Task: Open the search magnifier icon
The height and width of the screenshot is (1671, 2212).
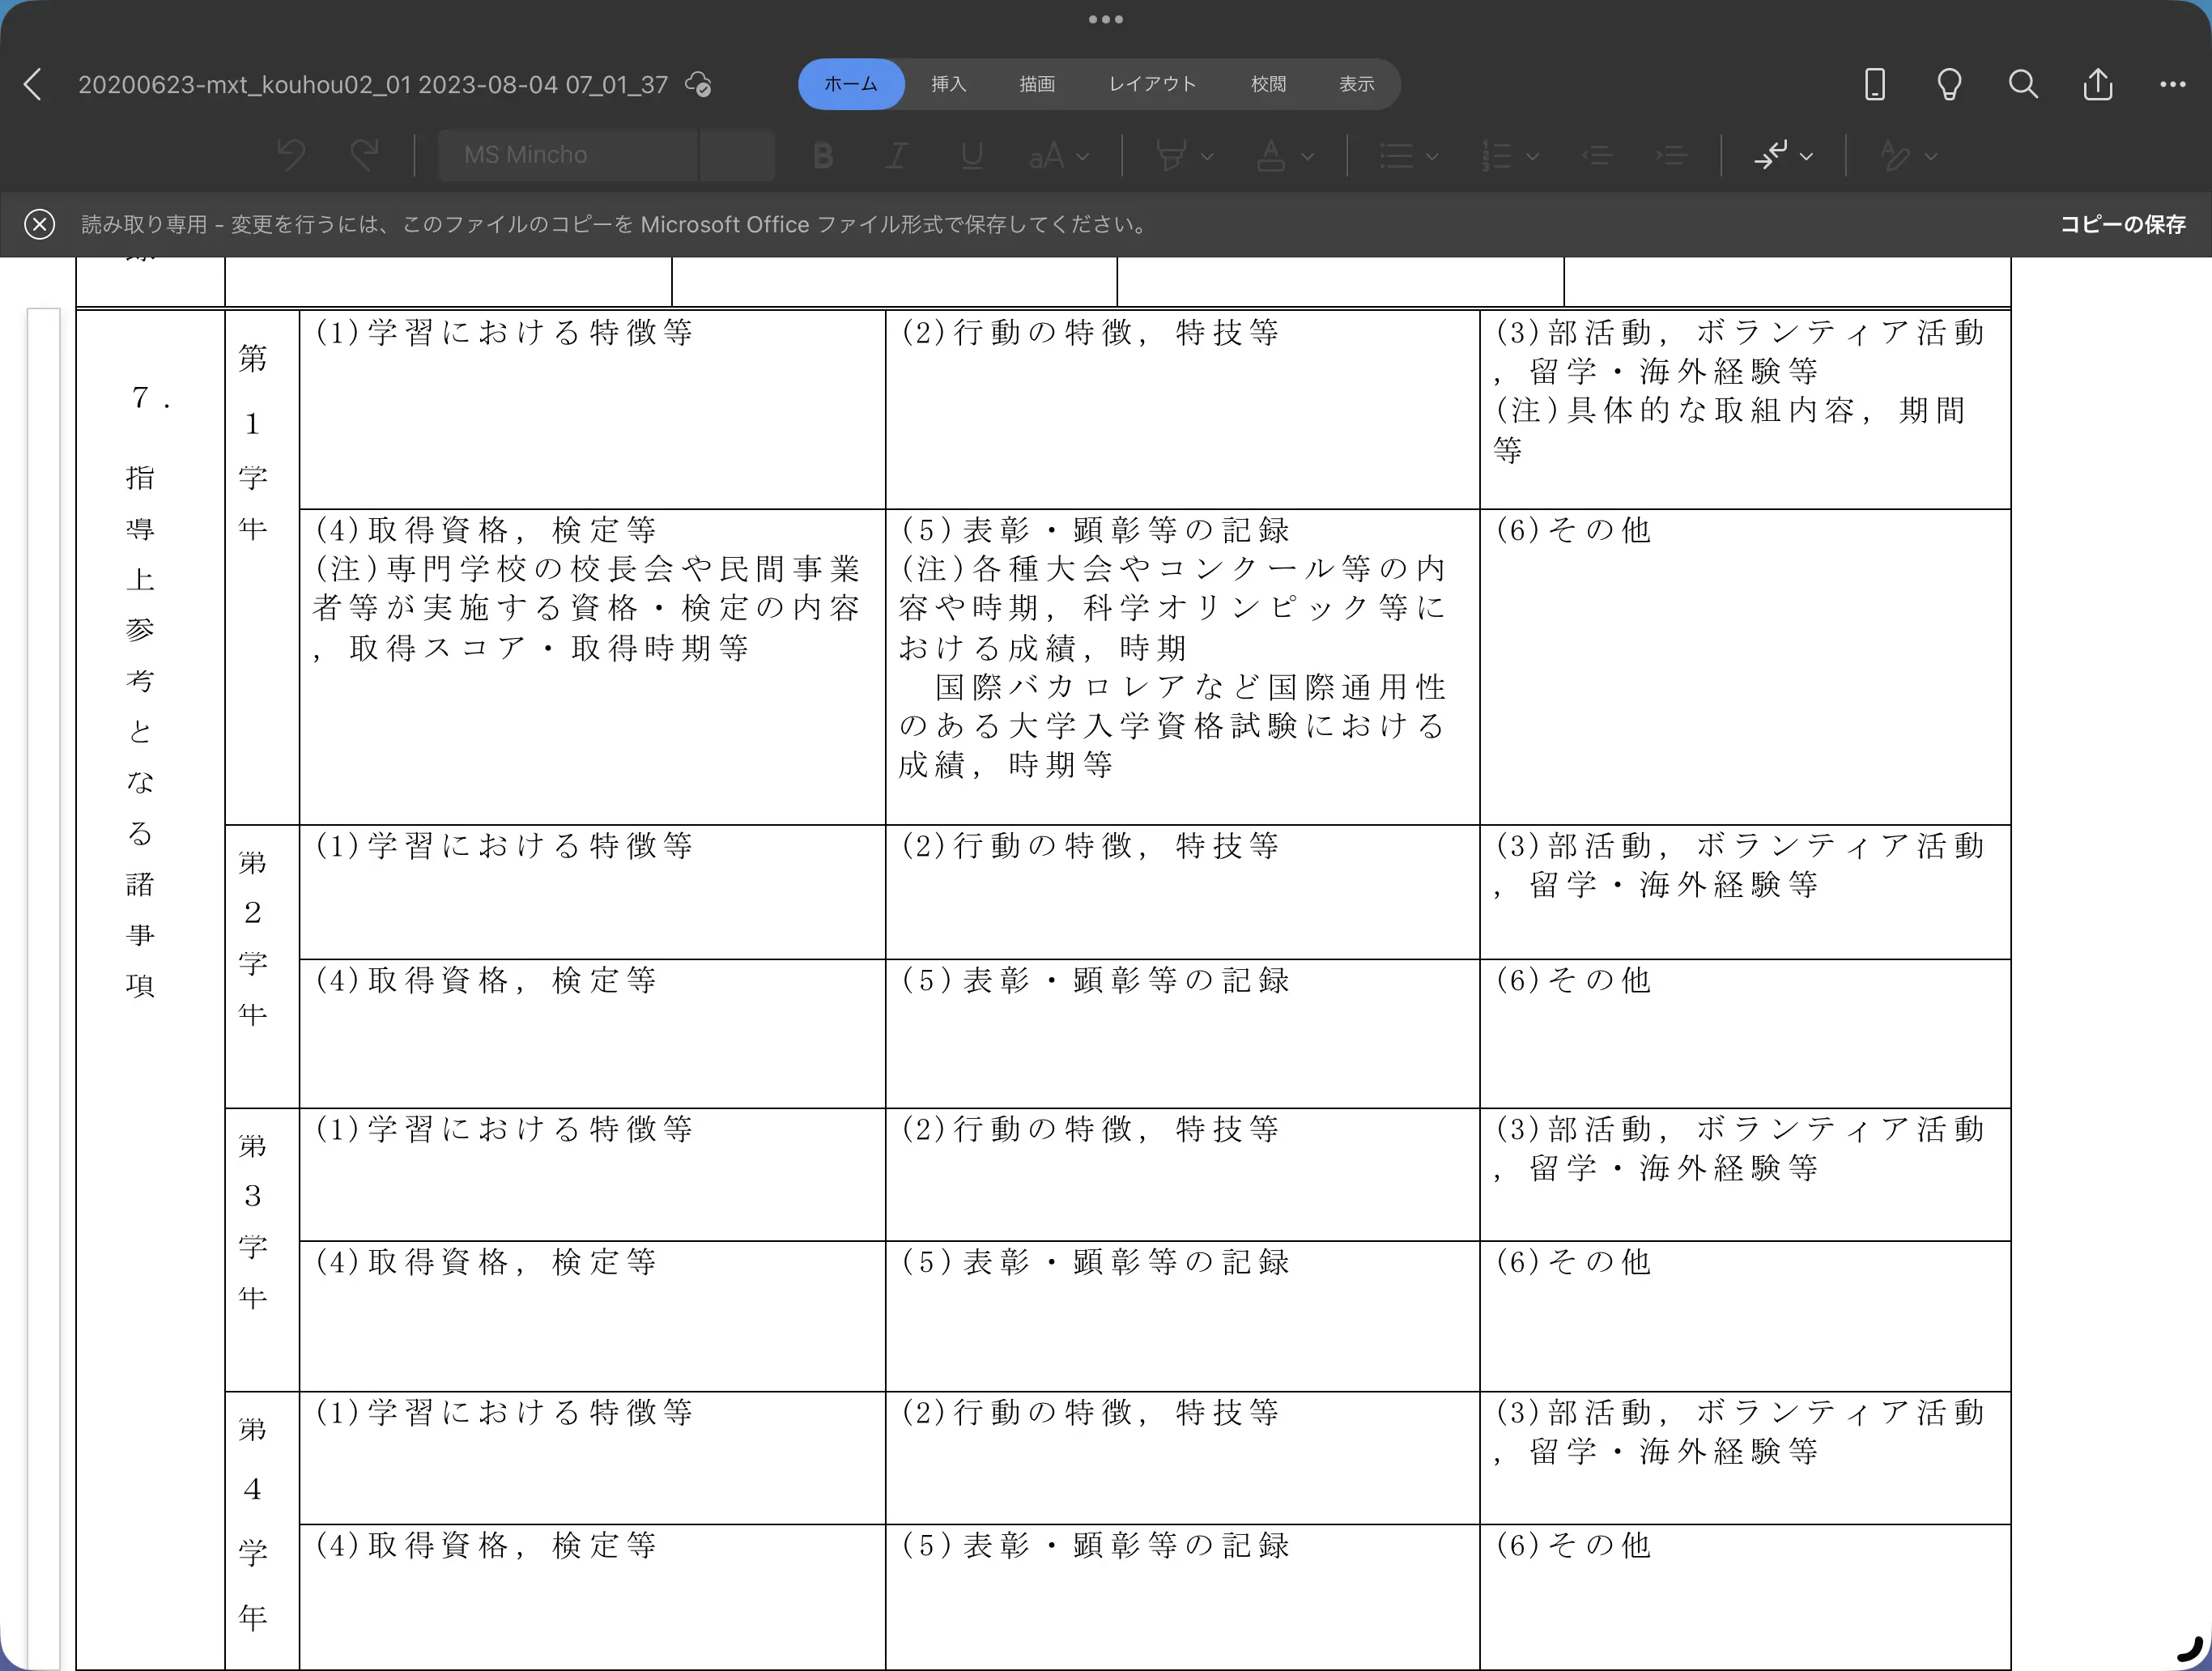Action: click(x=2023, y=84)
